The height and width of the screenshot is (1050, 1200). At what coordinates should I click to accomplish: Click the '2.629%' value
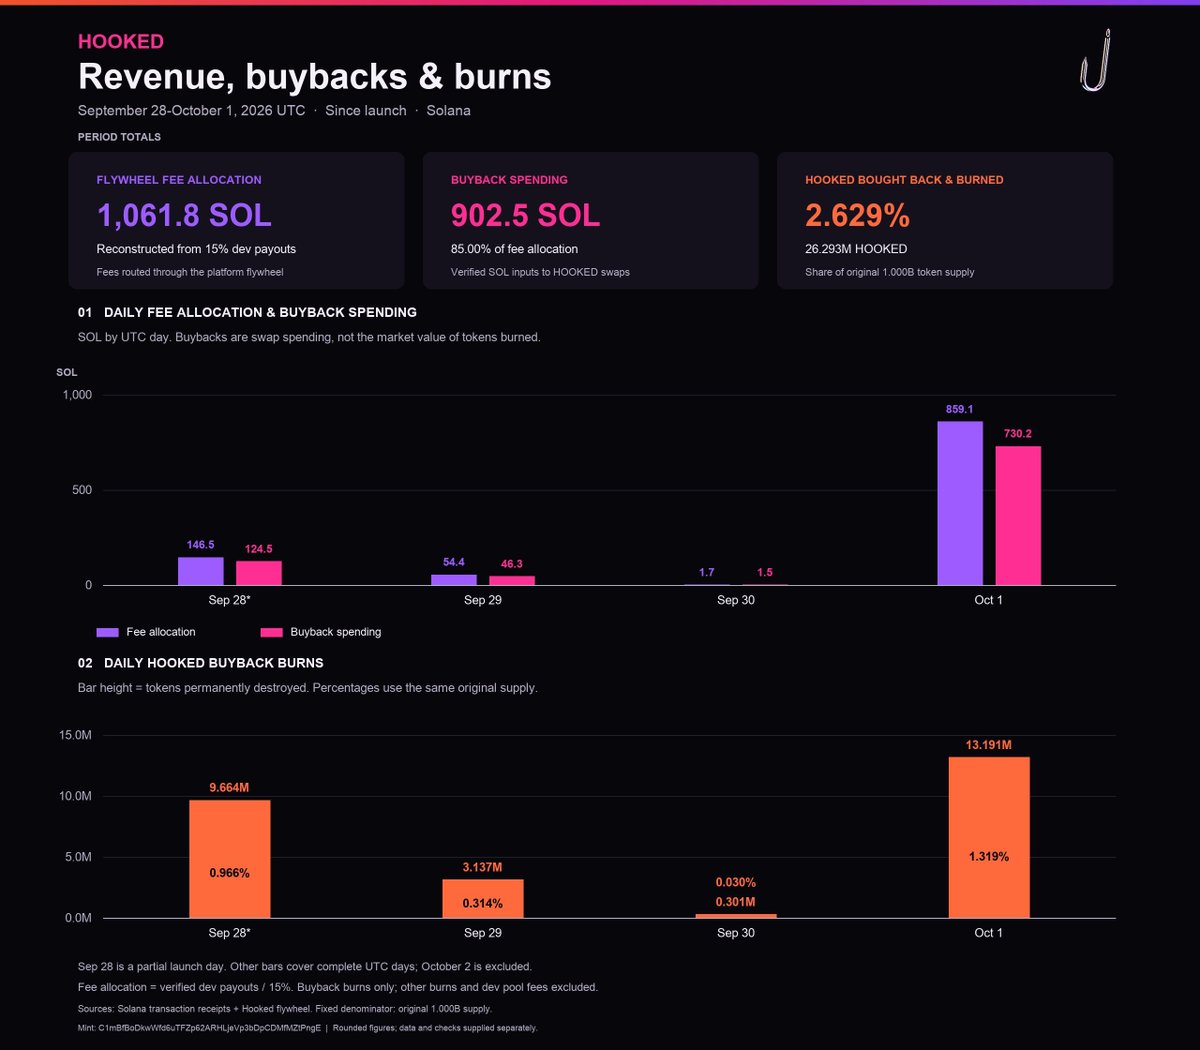pyautogui.click(x=857, y=215)
